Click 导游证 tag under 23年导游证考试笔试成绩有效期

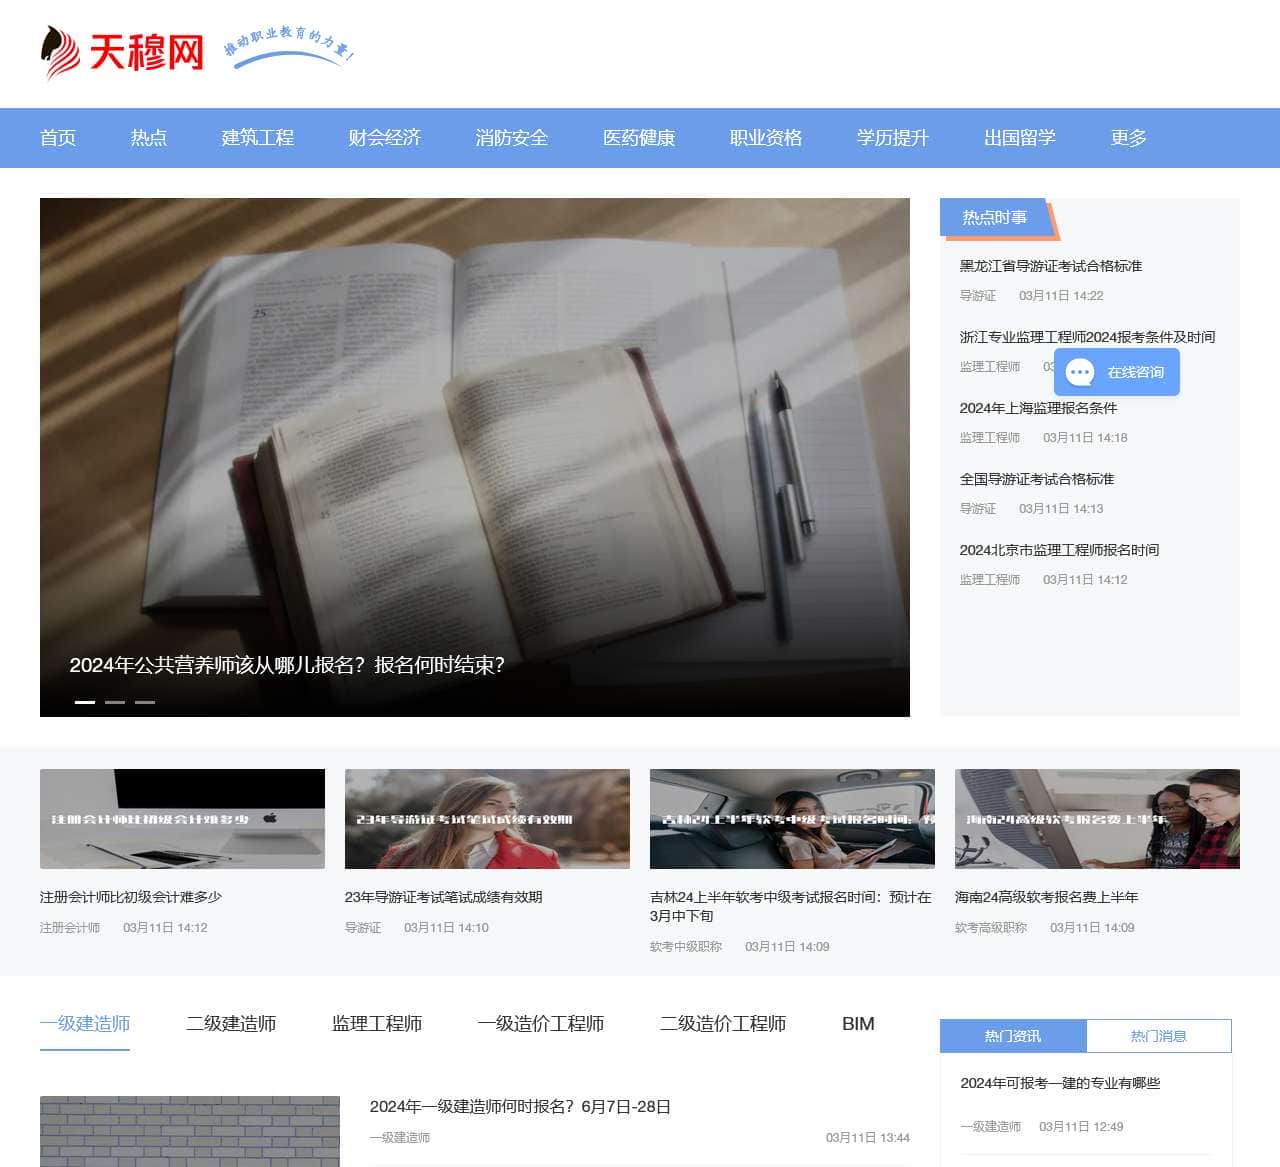point(363,928)
